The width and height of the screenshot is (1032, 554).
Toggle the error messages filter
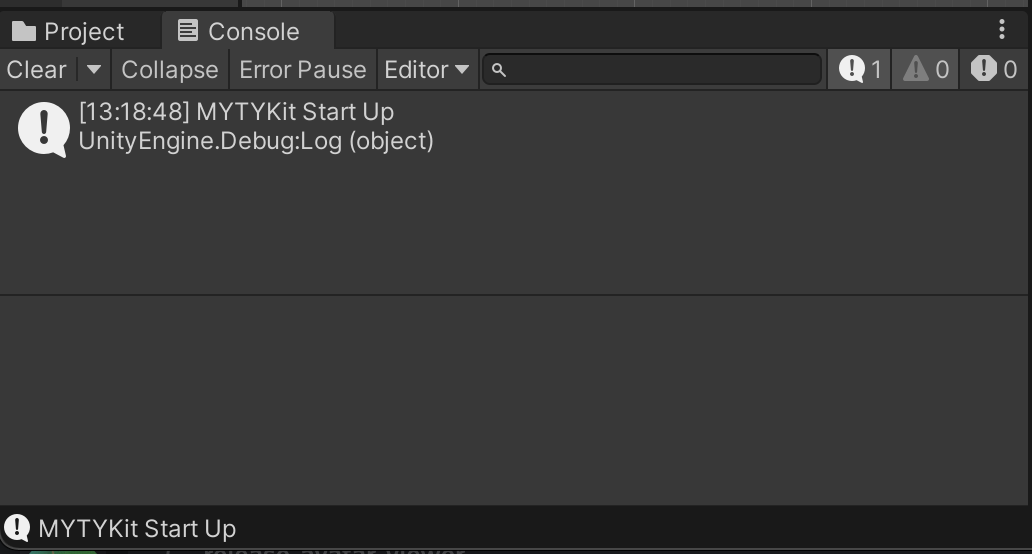pyautogui.click(x=995, y=69)
